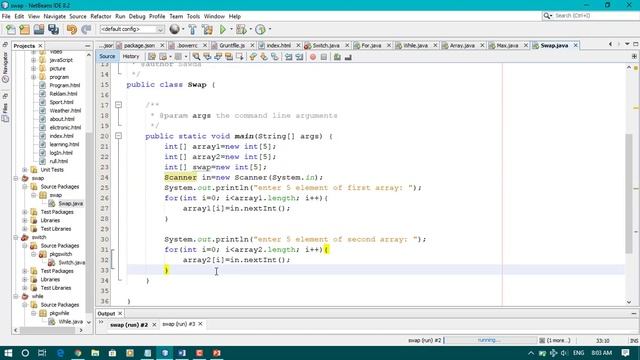Switch to the index.html editor tab
The image size is (640, 360).
[x=279, y=45]
